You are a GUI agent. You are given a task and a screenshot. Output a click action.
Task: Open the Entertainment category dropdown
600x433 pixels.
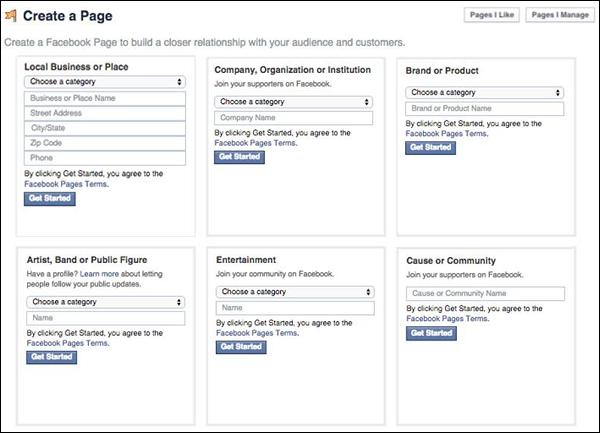(294, 292)
